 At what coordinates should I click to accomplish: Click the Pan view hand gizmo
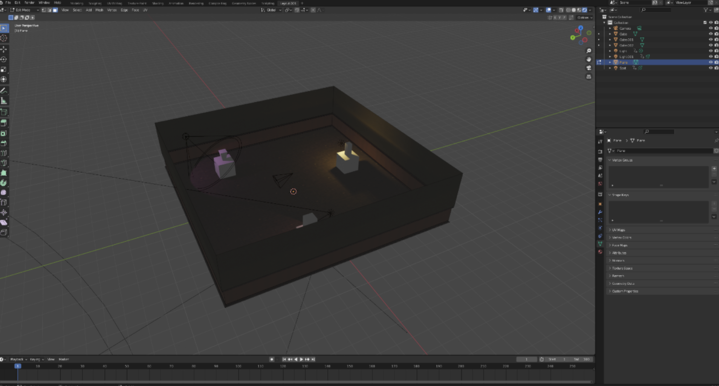589,60
